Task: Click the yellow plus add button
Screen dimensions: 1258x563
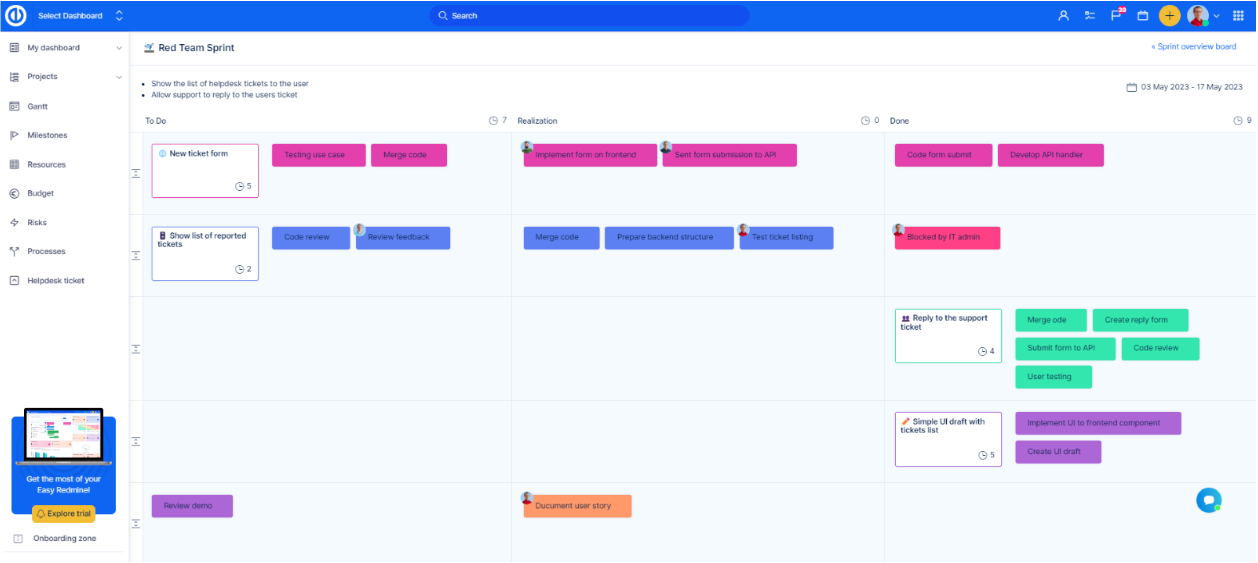Action: pyautogui.click(x=1169, y=16)
